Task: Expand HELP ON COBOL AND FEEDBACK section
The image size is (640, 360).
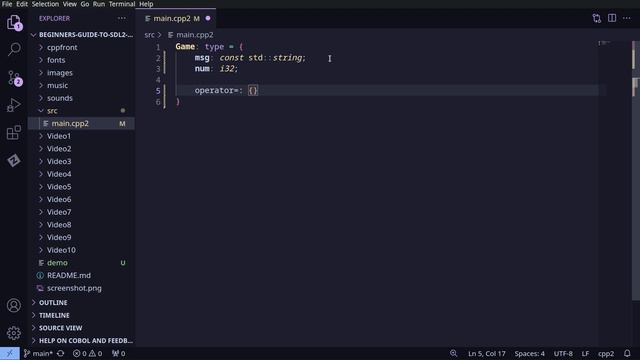Action: click(82, 340)
